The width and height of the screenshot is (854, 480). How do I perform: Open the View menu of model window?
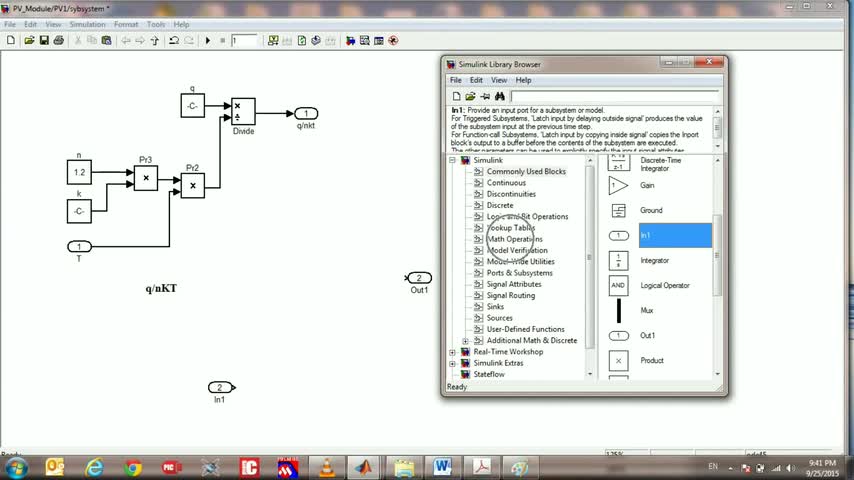(53, 25)
